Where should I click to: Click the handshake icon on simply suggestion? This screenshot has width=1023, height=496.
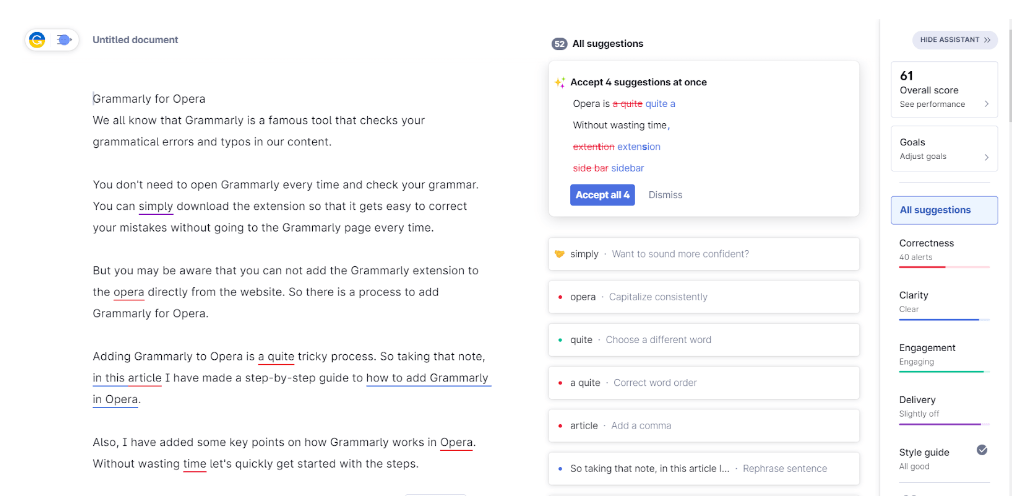[x=559, y=254]
